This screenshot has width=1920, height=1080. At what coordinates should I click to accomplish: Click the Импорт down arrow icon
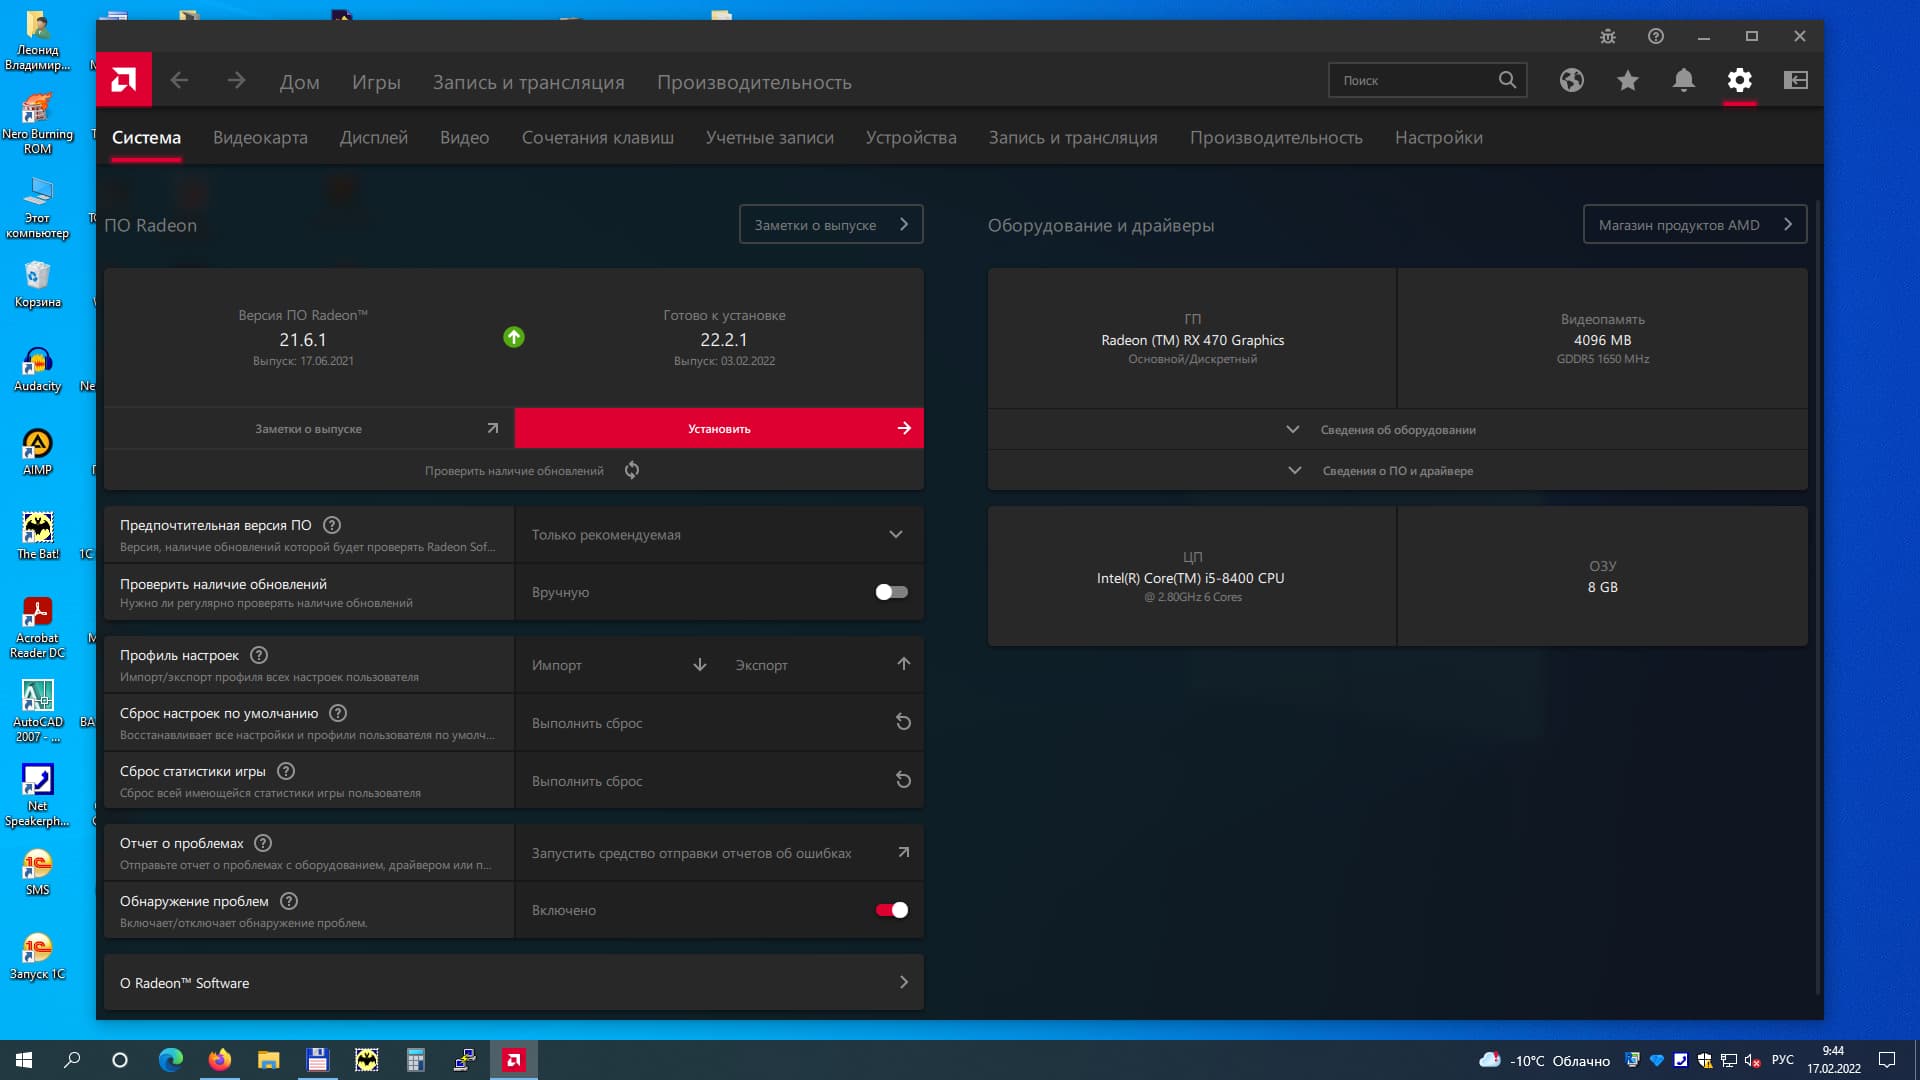(x=700, y=664)
